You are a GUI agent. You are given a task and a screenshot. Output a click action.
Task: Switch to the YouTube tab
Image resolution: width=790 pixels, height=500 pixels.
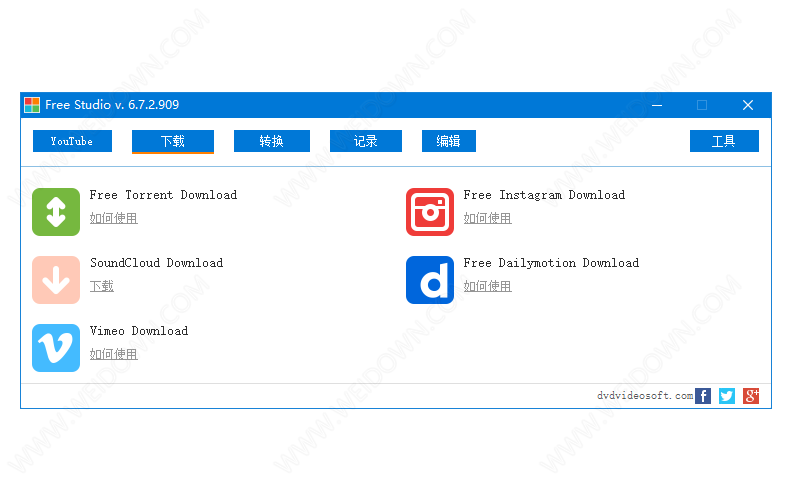click(73, 141)
